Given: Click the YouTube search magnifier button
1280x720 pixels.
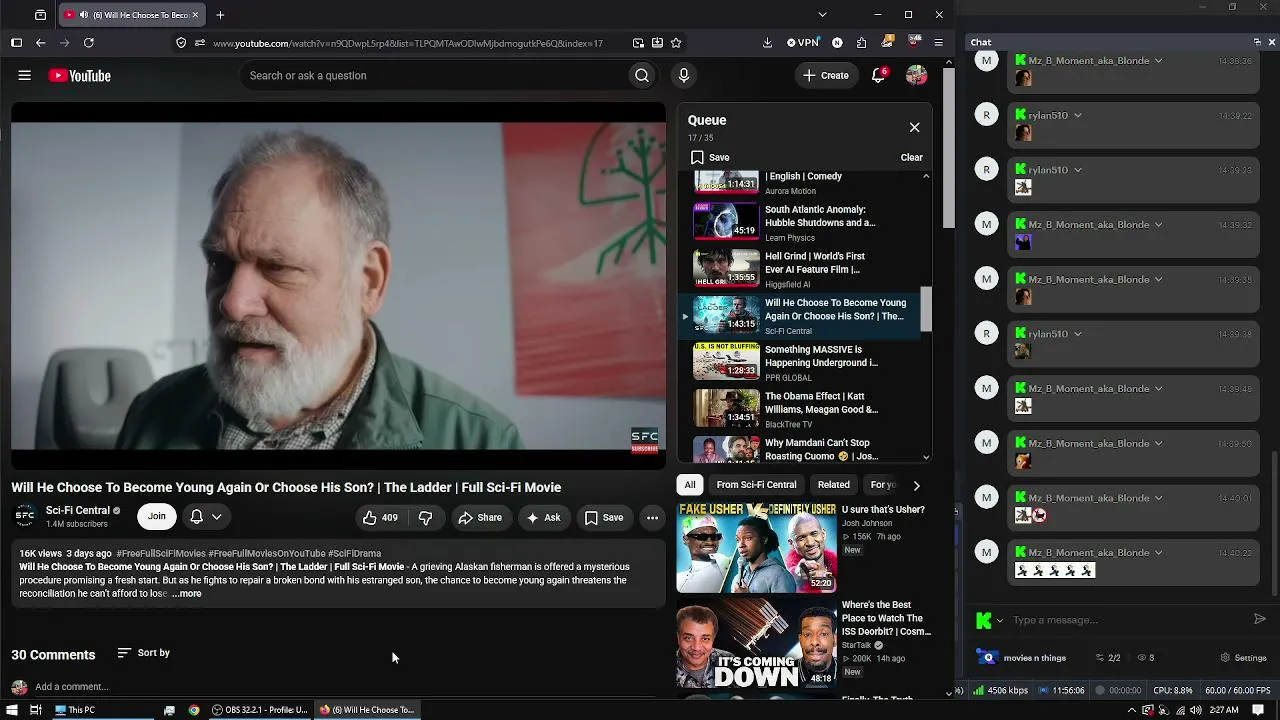Looking at the screenshot, I should 642,75.
